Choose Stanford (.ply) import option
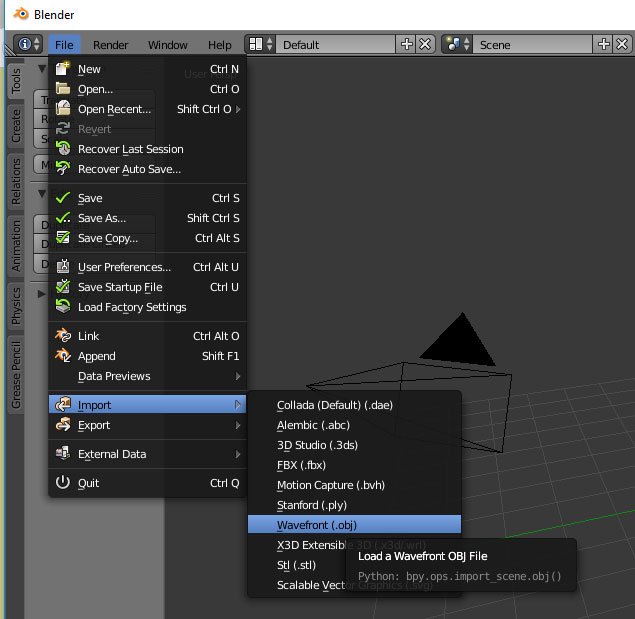Screen dimensions: 635x619 354,505
